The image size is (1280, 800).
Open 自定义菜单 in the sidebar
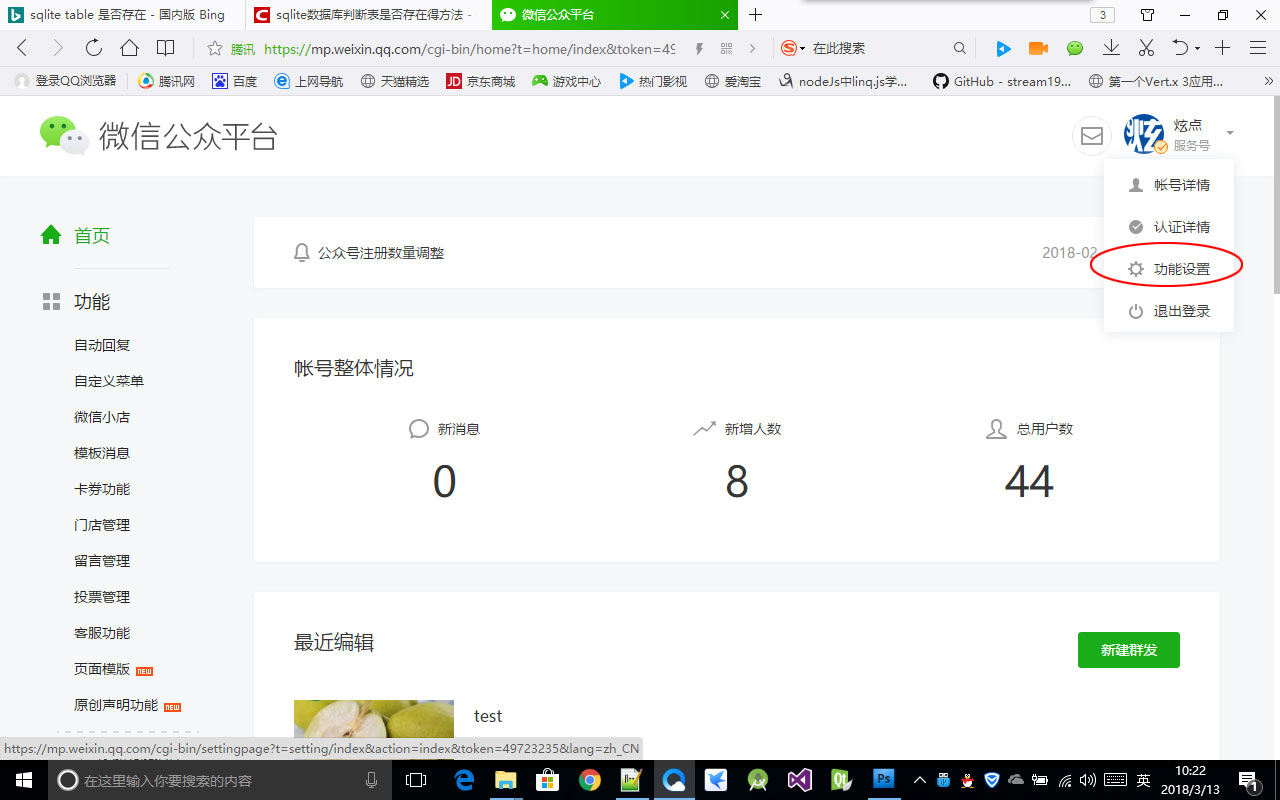pos(109,381)
